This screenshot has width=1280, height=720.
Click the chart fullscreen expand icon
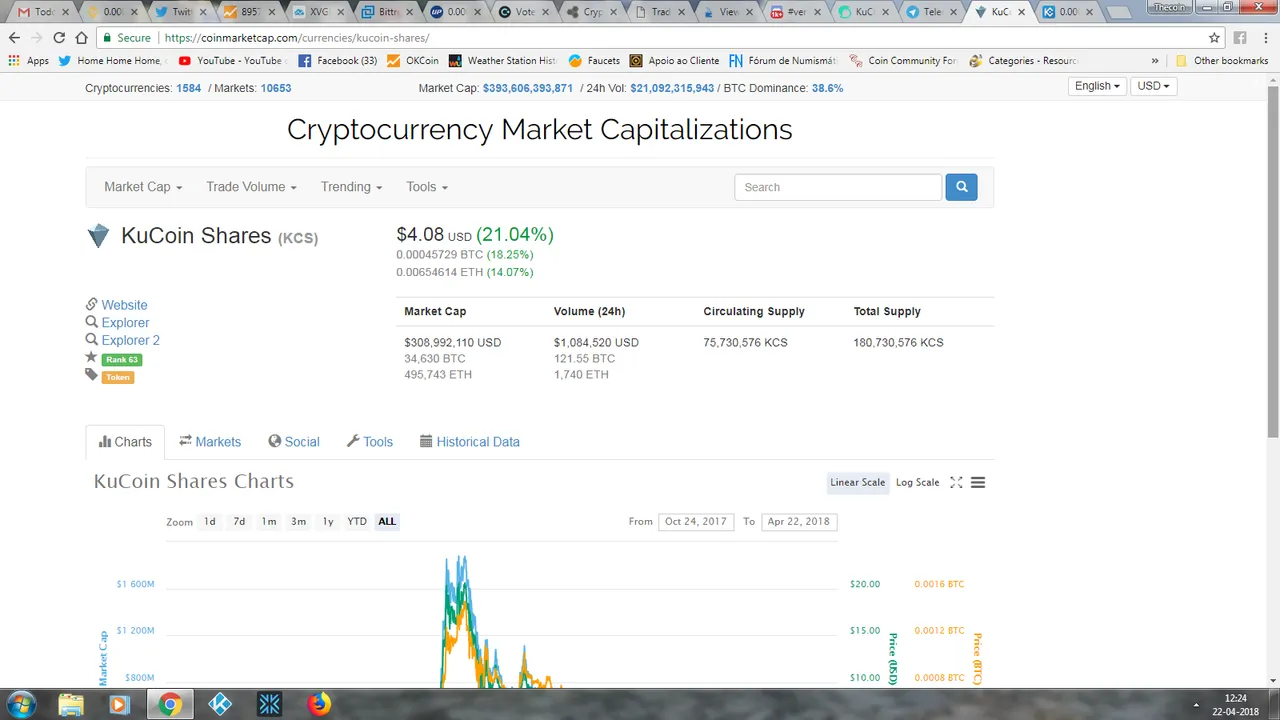pyautogui.click(x=956, y=482)
